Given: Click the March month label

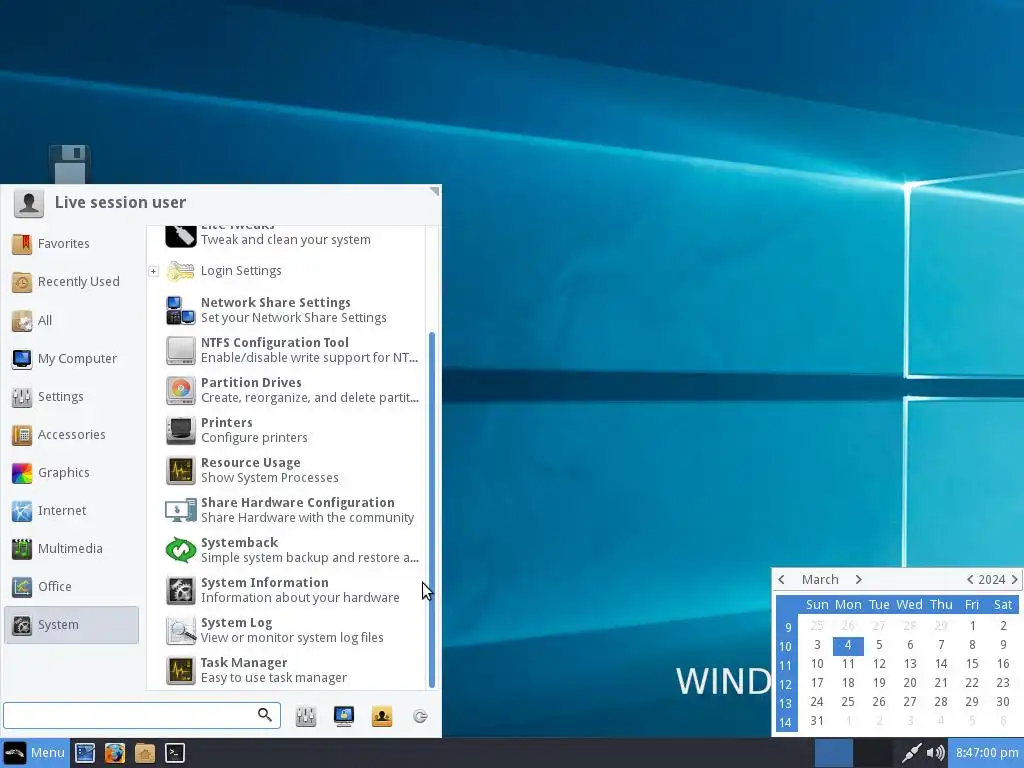Looking at the screenshot, I should [820, 579].
